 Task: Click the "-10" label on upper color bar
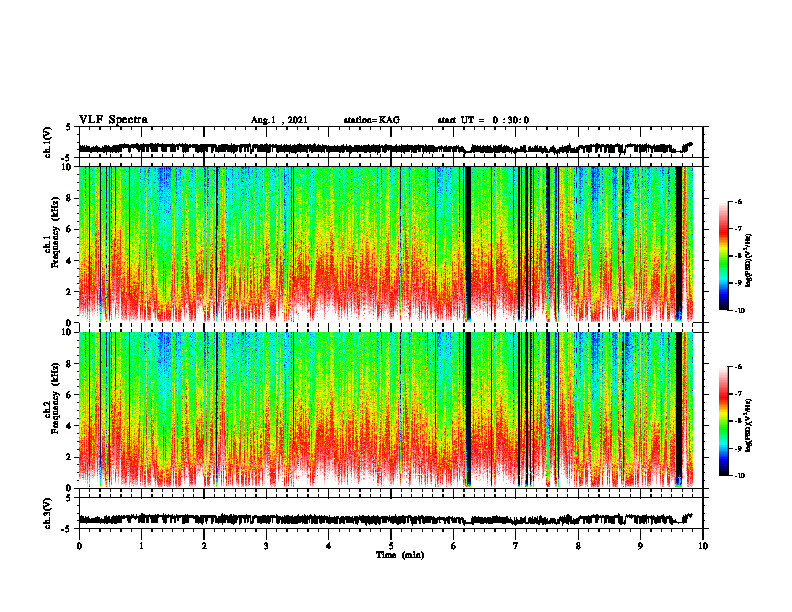(x=739, y=311)
